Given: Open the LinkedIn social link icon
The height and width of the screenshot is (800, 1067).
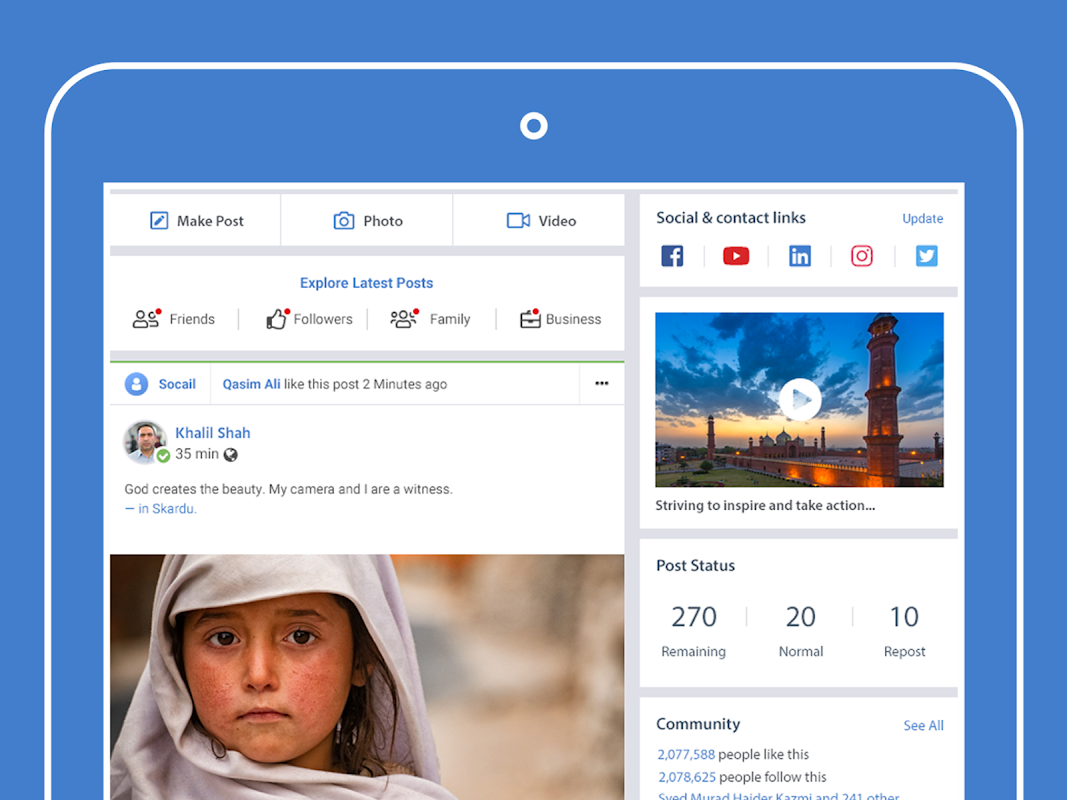Looking at the screenshot, I should [800, 256].
